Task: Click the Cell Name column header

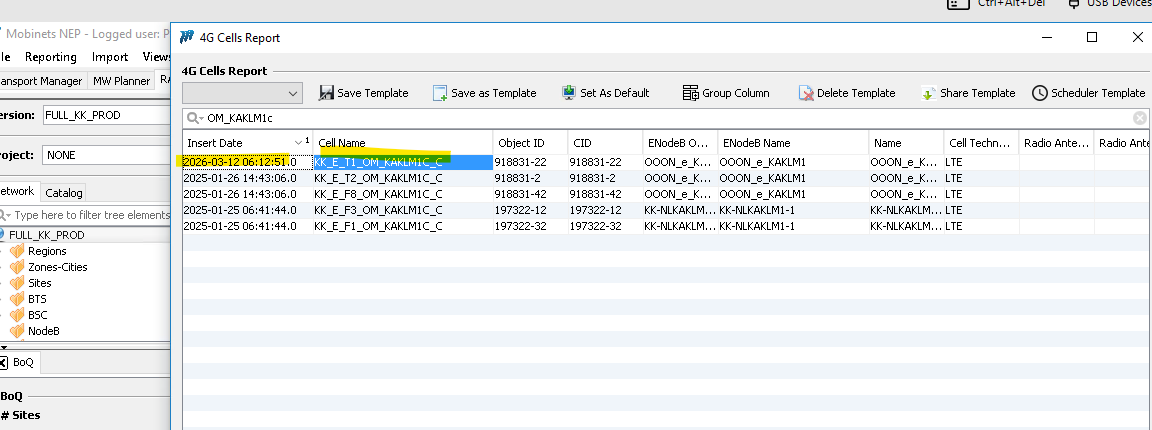Action: coord(400,143)
